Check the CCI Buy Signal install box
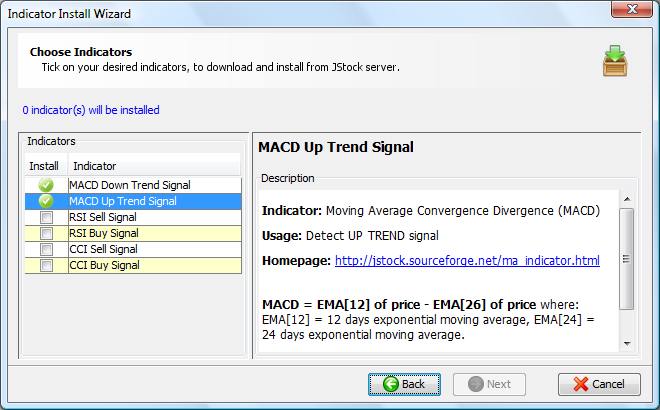The width and height of the screenshot is (660, 410). 46,265
